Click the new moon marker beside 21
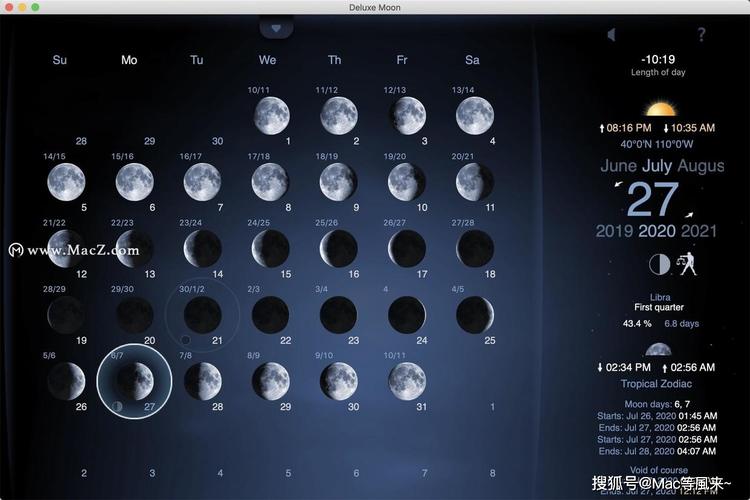The image size is (750, 500). point(186,340)
